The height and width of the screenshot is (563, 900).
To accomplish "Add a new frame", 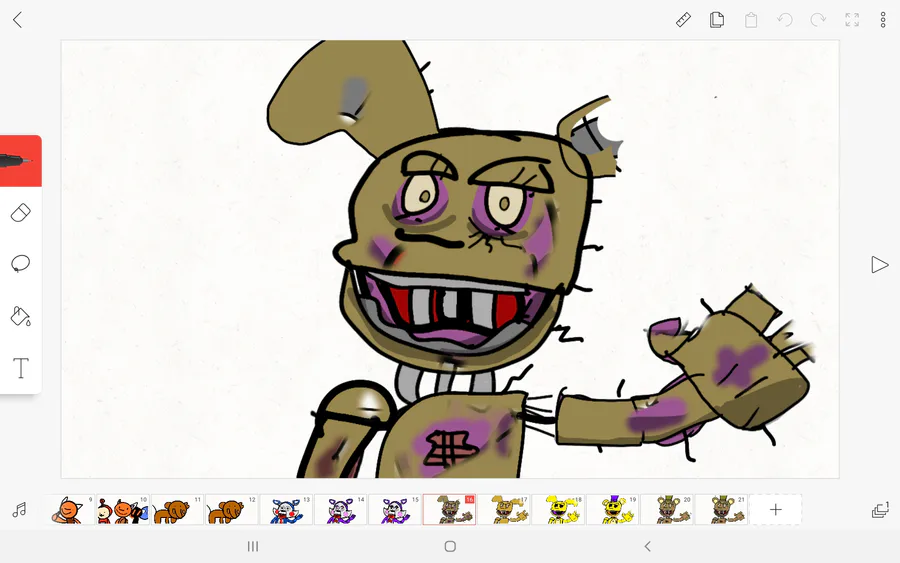I will (775, 510).
